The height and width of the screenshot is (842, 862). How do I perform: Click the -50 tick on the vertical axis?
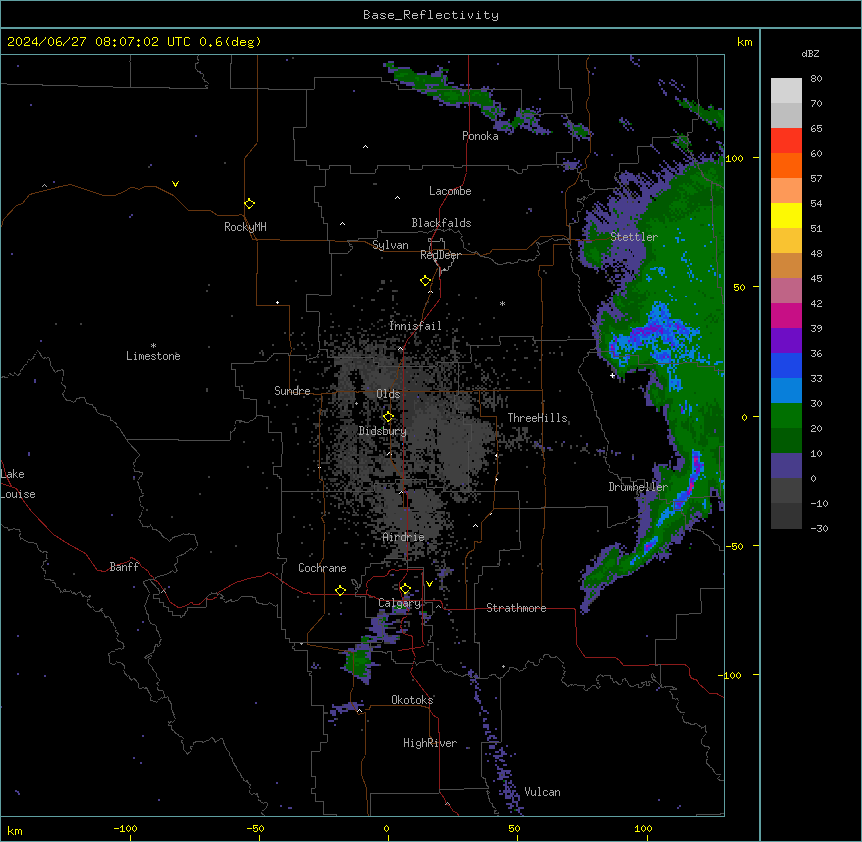point(734,546)
